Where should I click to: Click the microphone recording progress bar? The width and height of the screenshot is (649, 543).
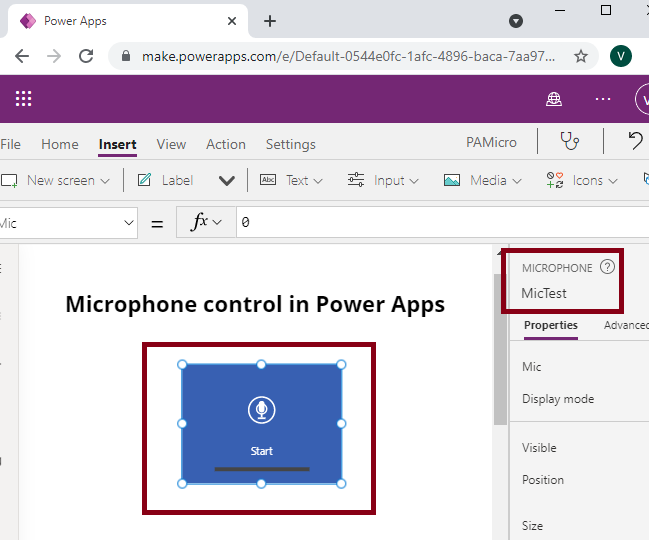pos(262,469)
